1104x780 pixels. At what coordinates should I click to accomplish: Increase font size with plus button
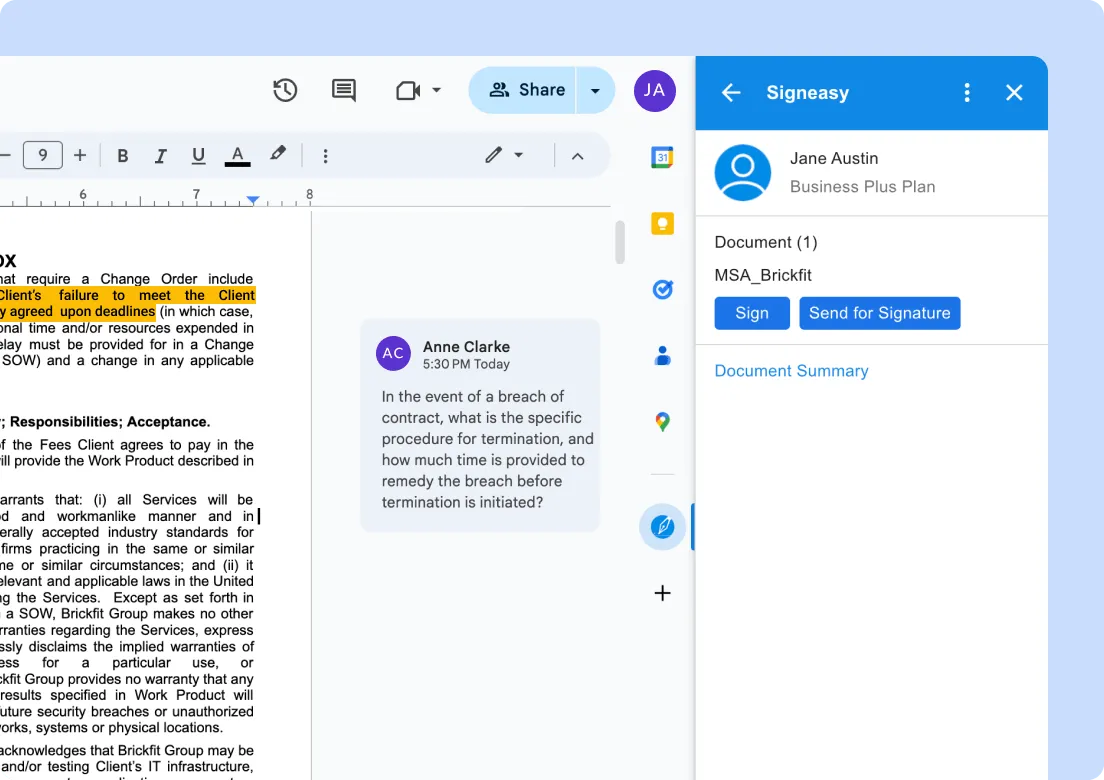(x=80, y=155)
